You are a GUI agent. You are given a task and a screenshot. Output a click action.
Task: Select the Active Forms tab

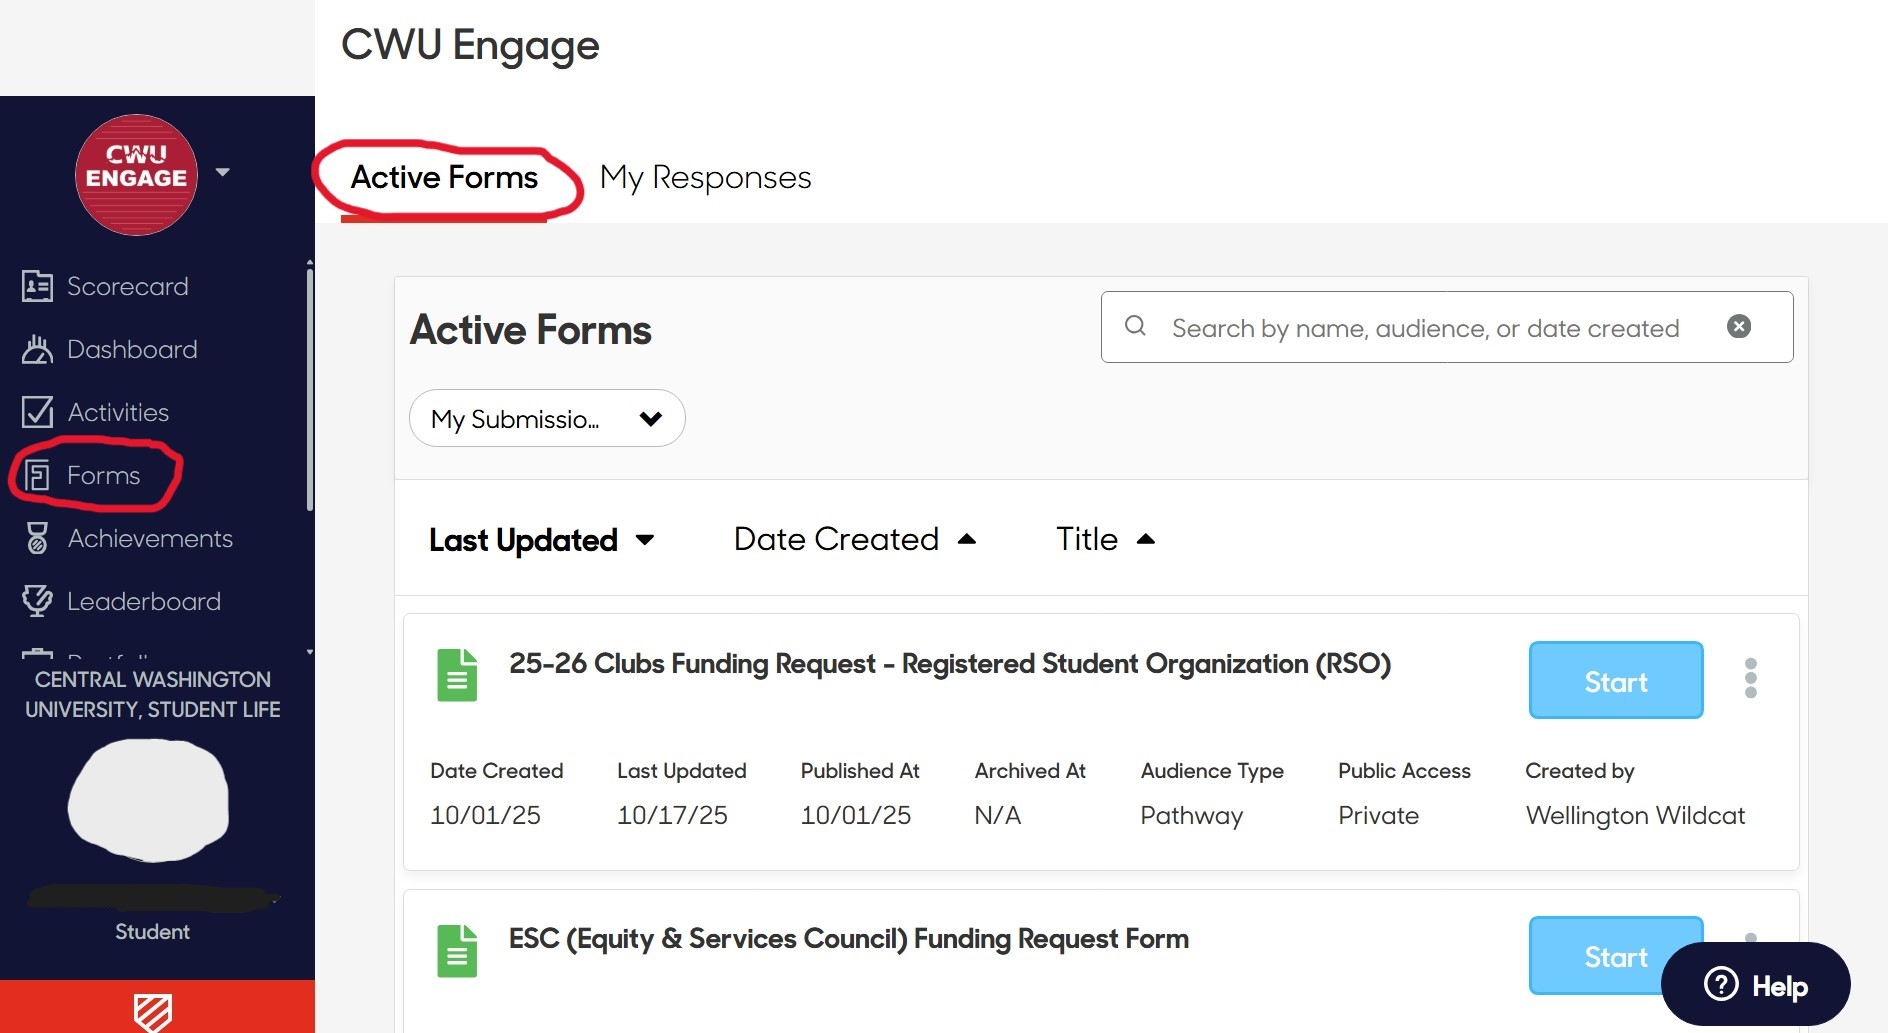[x=443, y=177]
